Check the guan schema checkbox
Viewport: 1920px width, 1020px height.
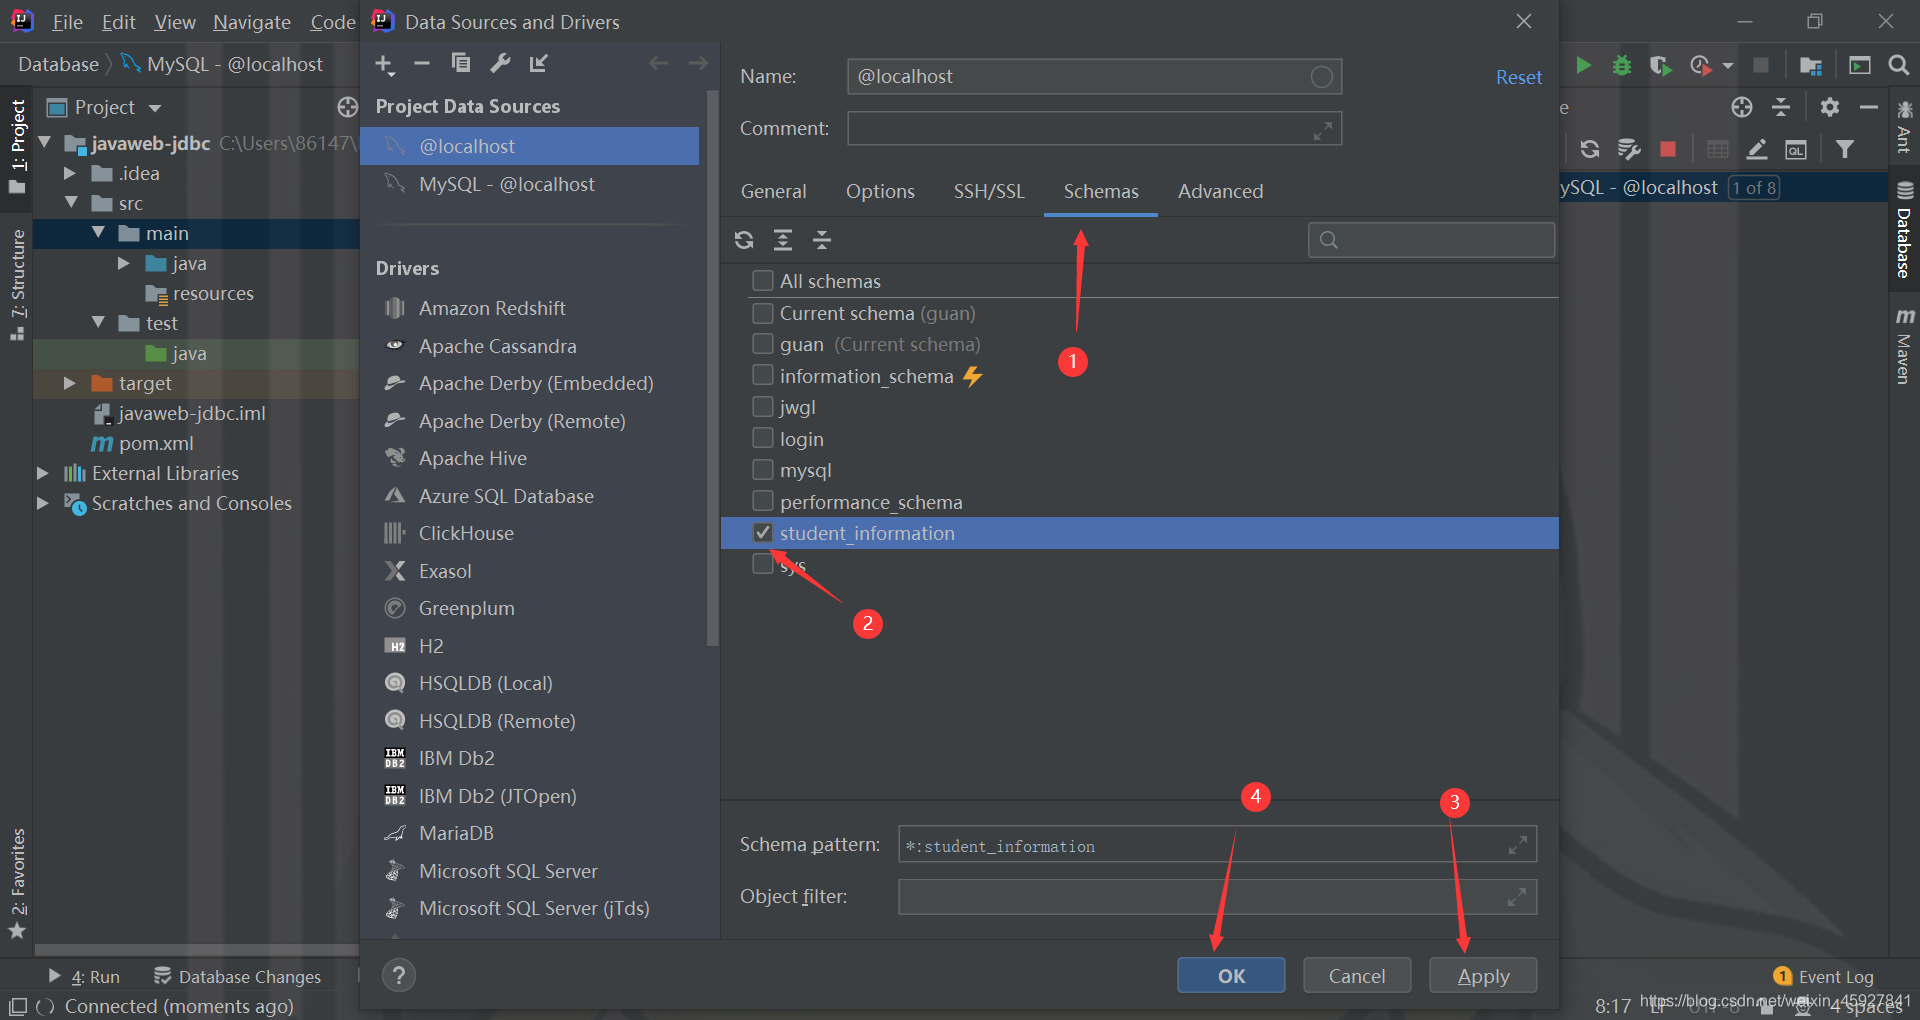(x=763, y=344)
